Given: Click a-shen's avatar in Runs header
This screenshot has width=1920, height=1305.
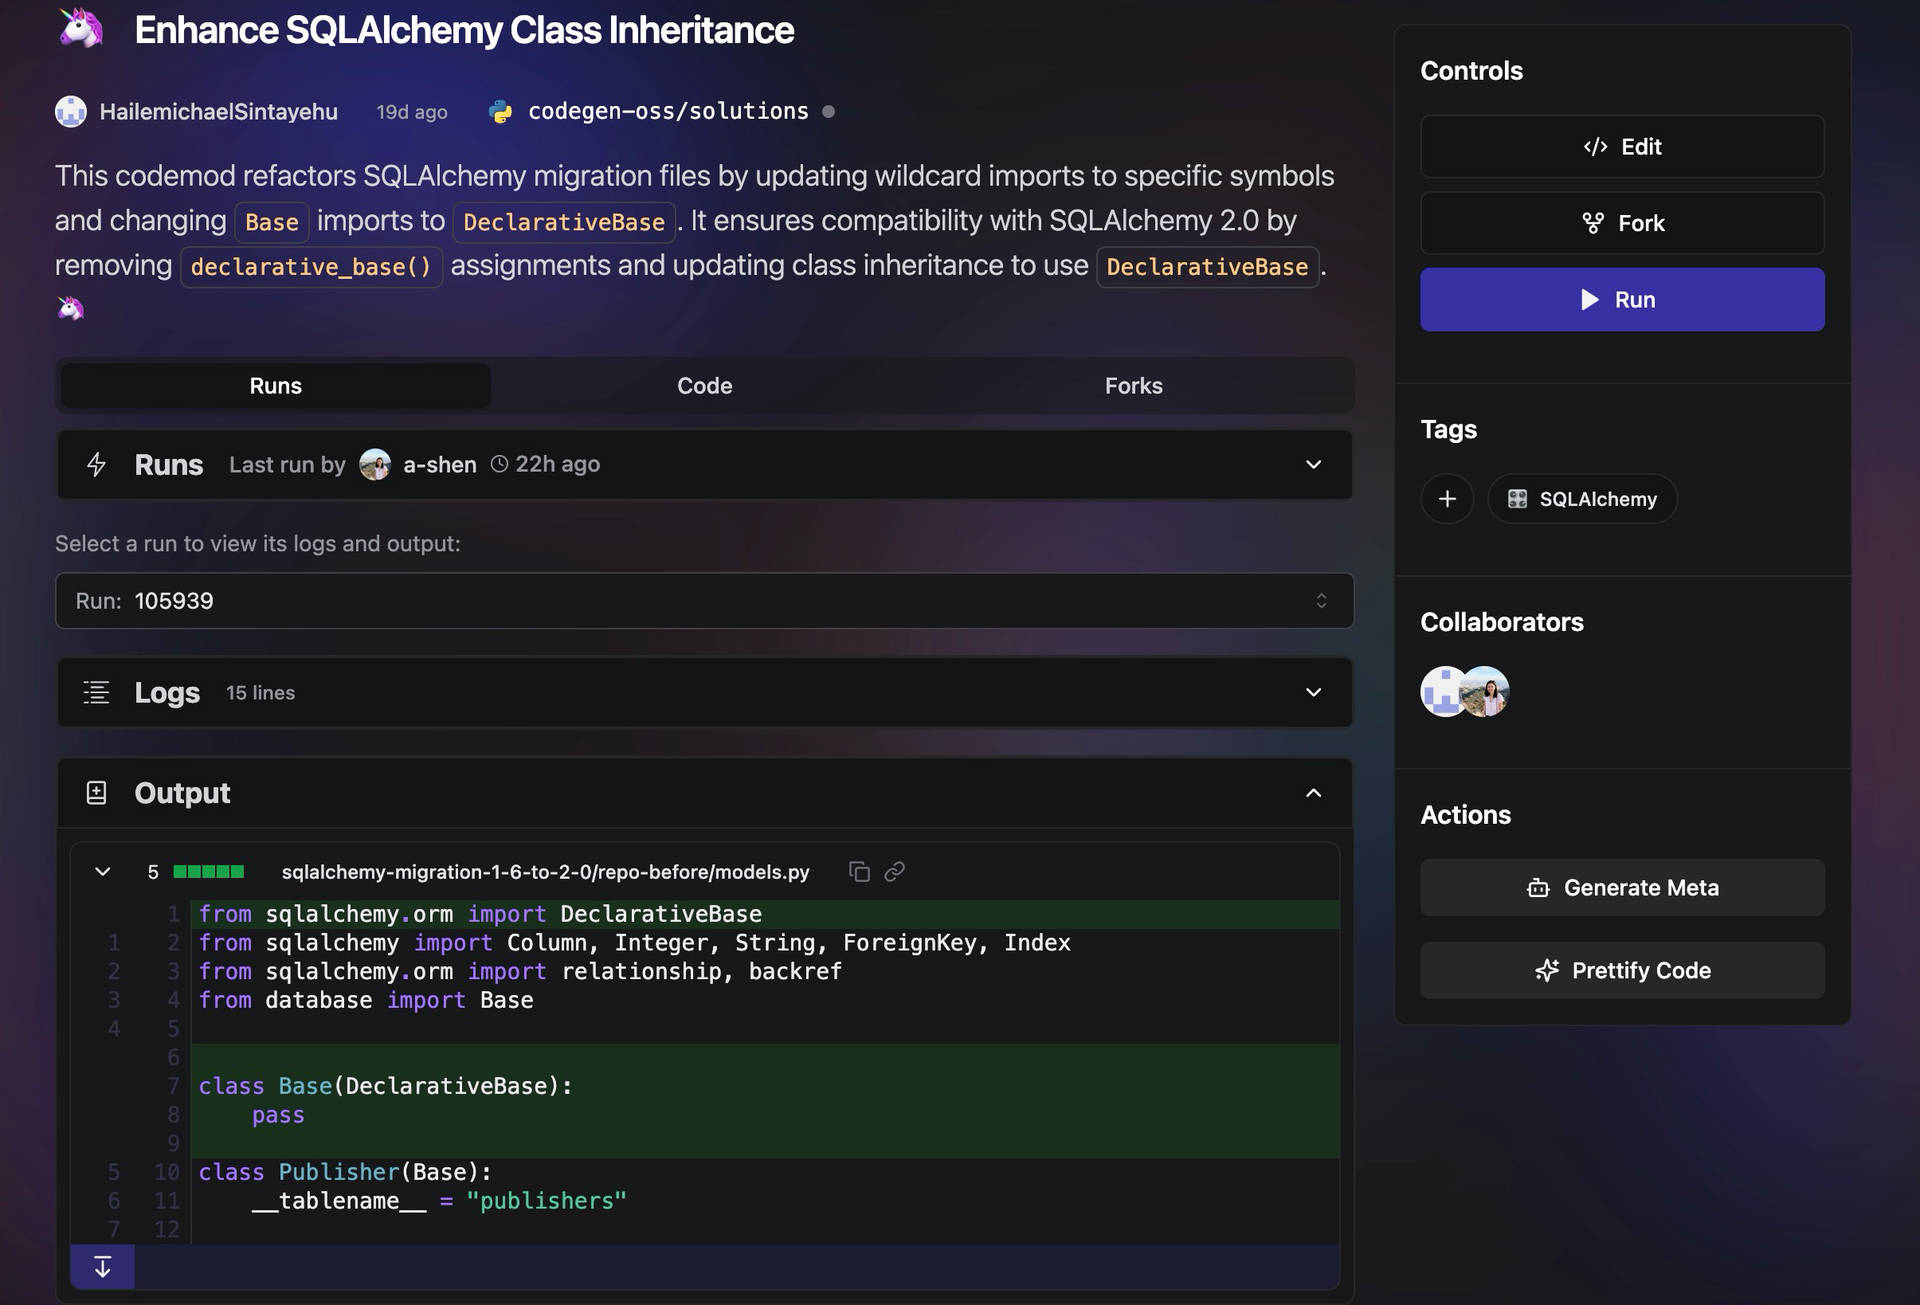Looking at the screenshot, I should click(x=375, y=464).
